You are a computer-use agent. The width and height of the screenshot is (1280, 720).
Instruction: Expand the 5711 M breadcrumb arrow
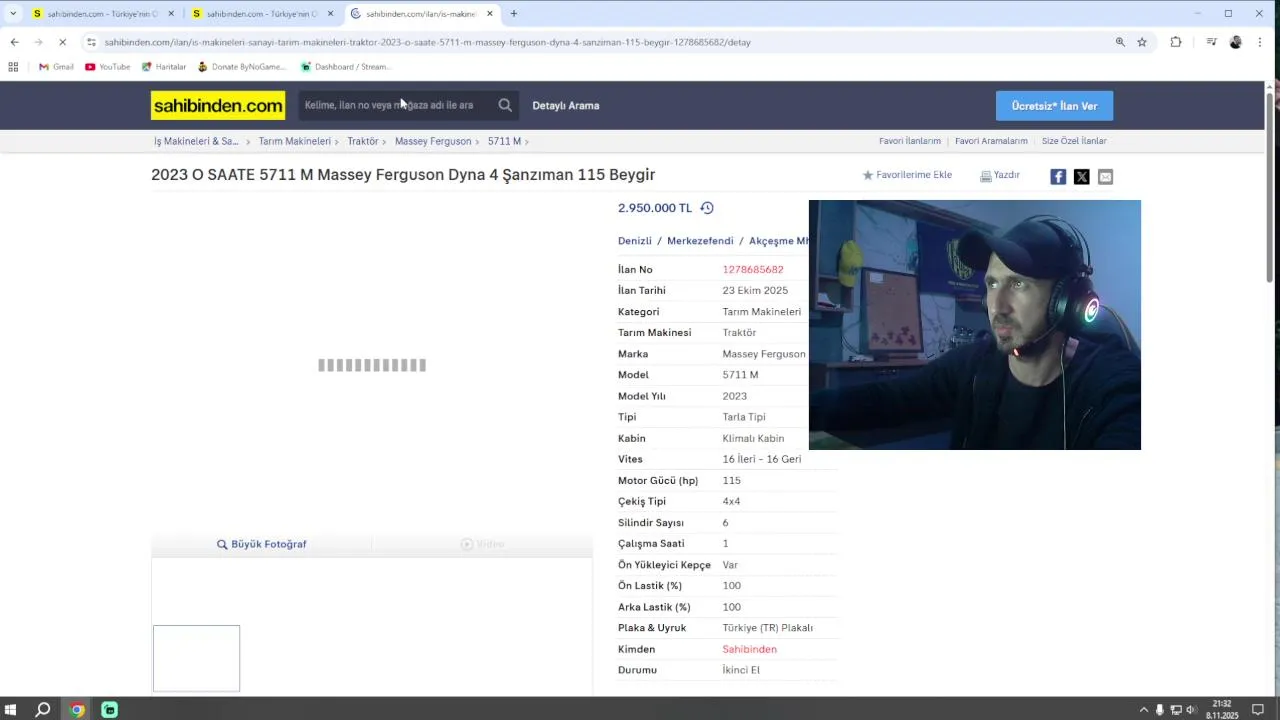(527, 142)
